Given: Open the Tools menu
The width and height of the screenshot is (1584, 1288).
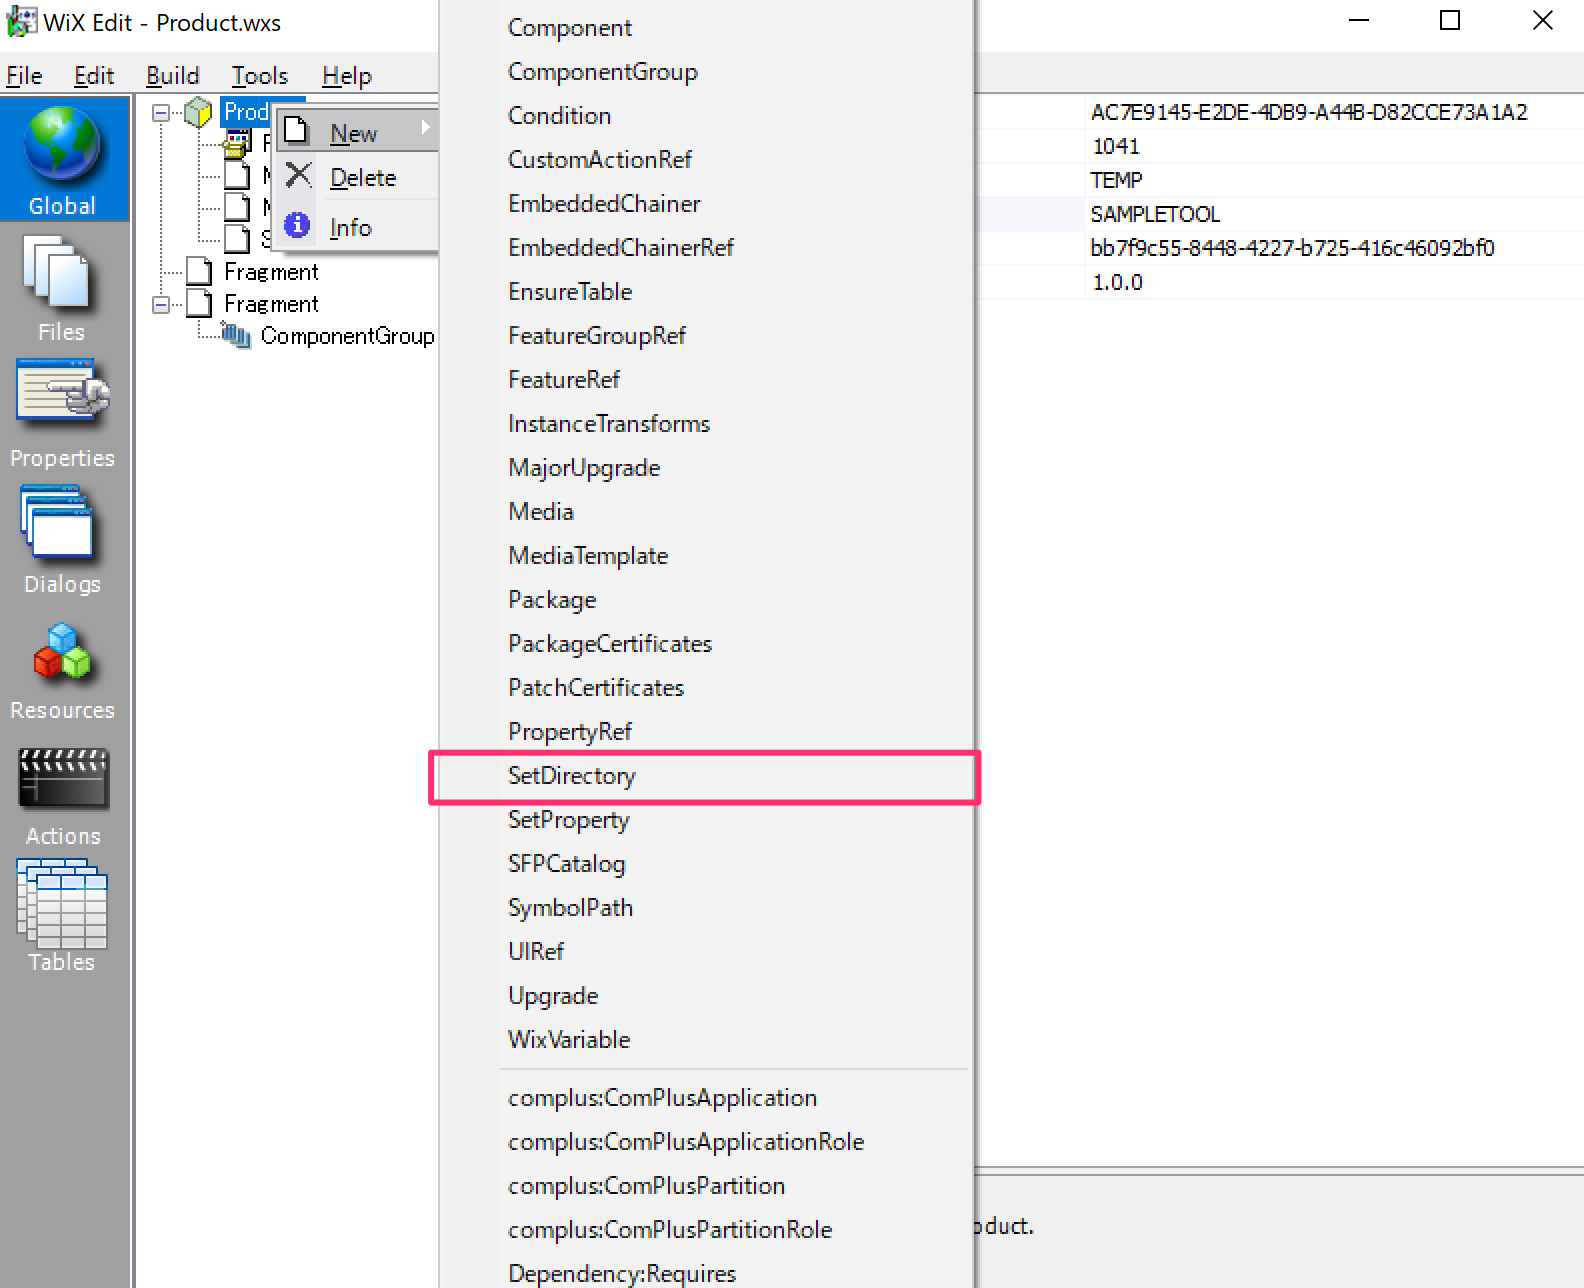Looking at the screenshot, I should point(260,76).
